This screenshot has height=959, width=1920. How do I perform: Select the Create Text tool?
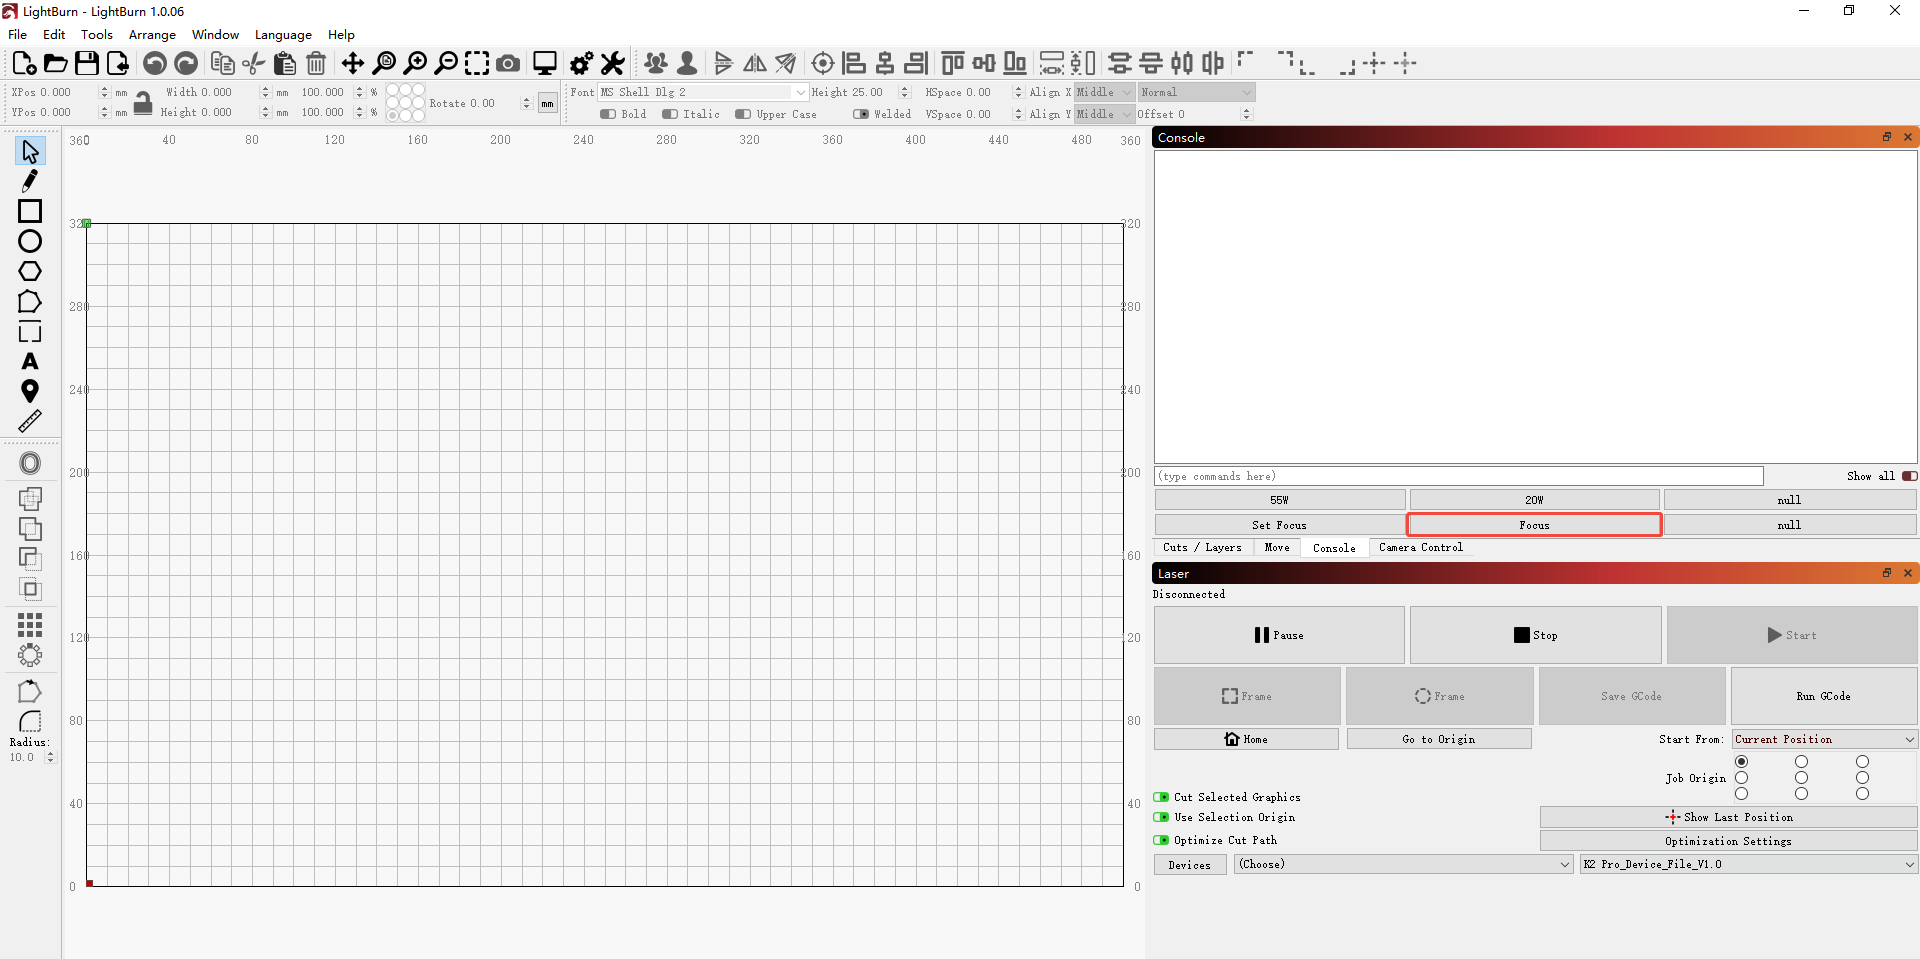coord(30,361)
